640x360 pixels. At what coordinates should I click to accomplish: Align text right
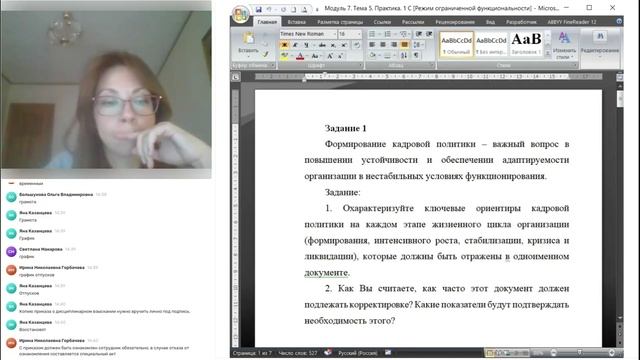coord(394,44)
